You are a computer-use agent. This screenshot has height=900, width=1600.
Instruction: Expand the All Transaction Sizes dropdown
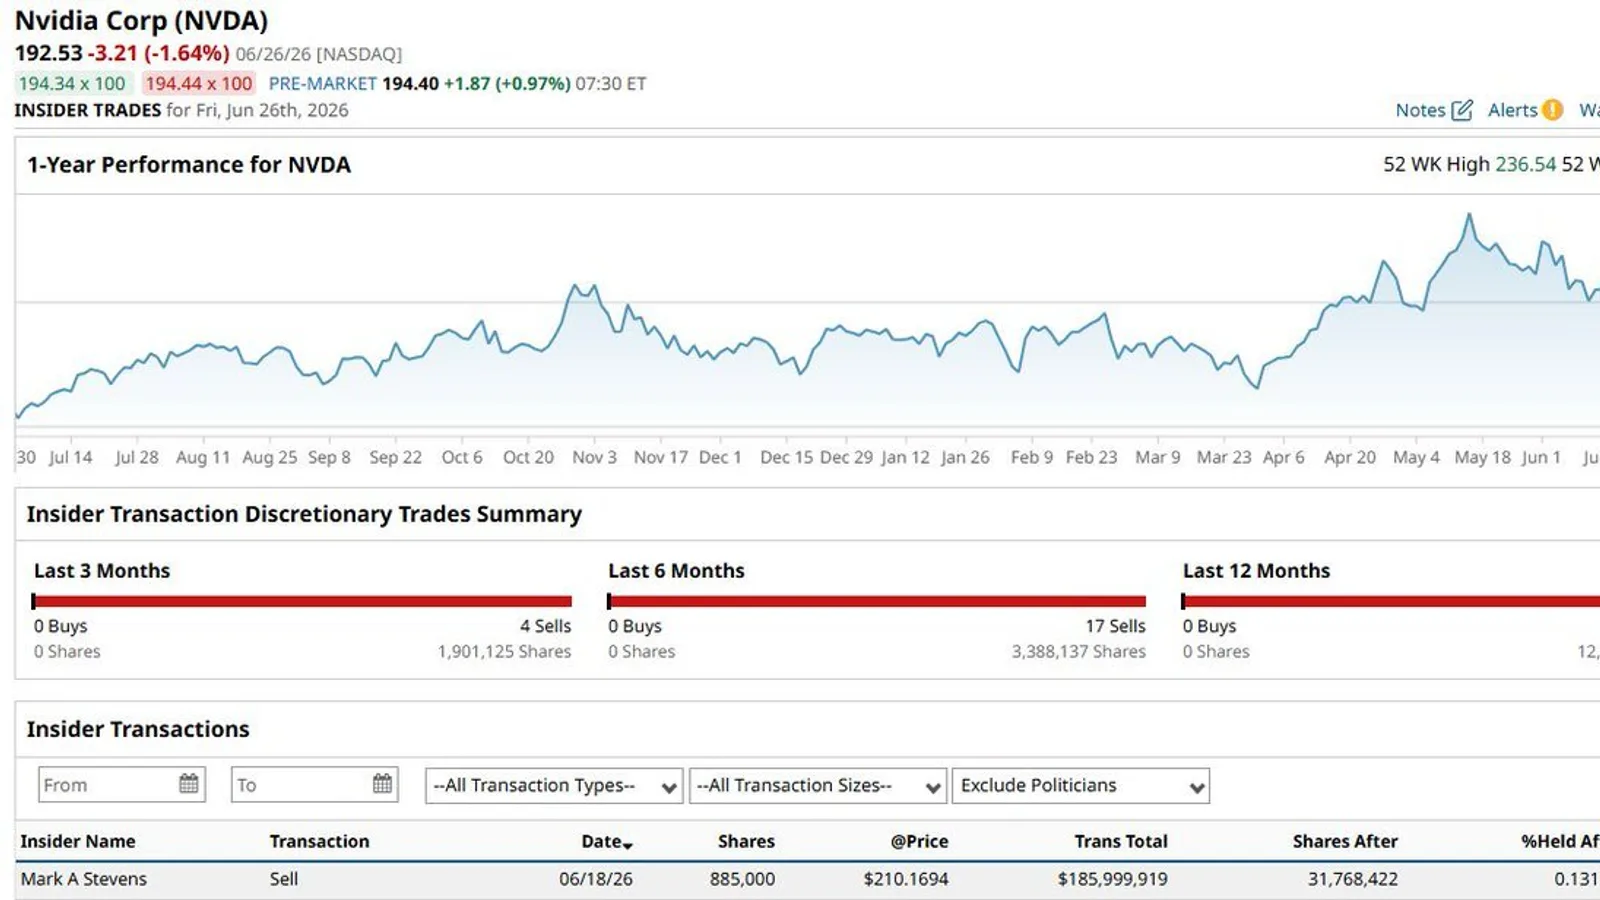[818, 786]
